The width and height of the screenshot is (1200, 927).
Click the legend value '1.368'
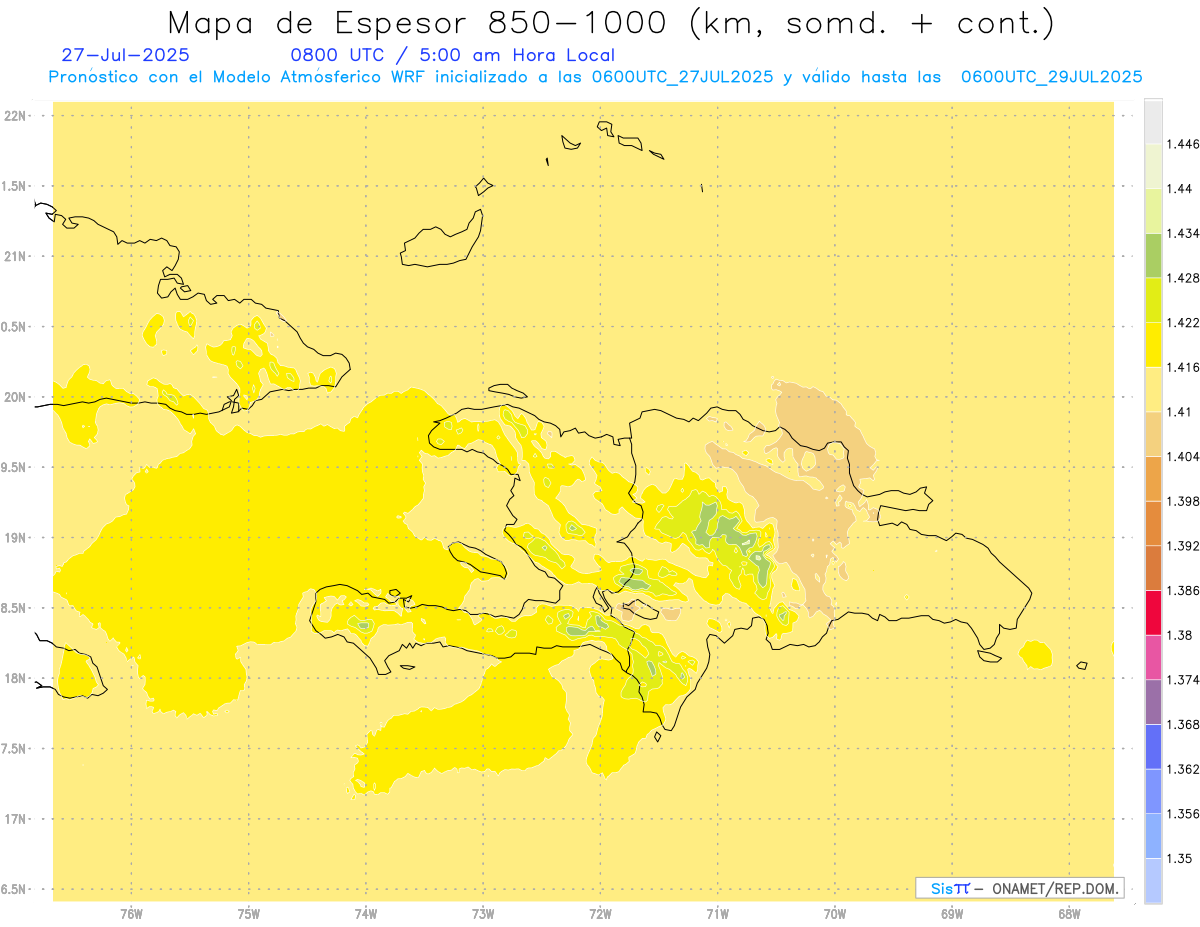click(1182, 724)
